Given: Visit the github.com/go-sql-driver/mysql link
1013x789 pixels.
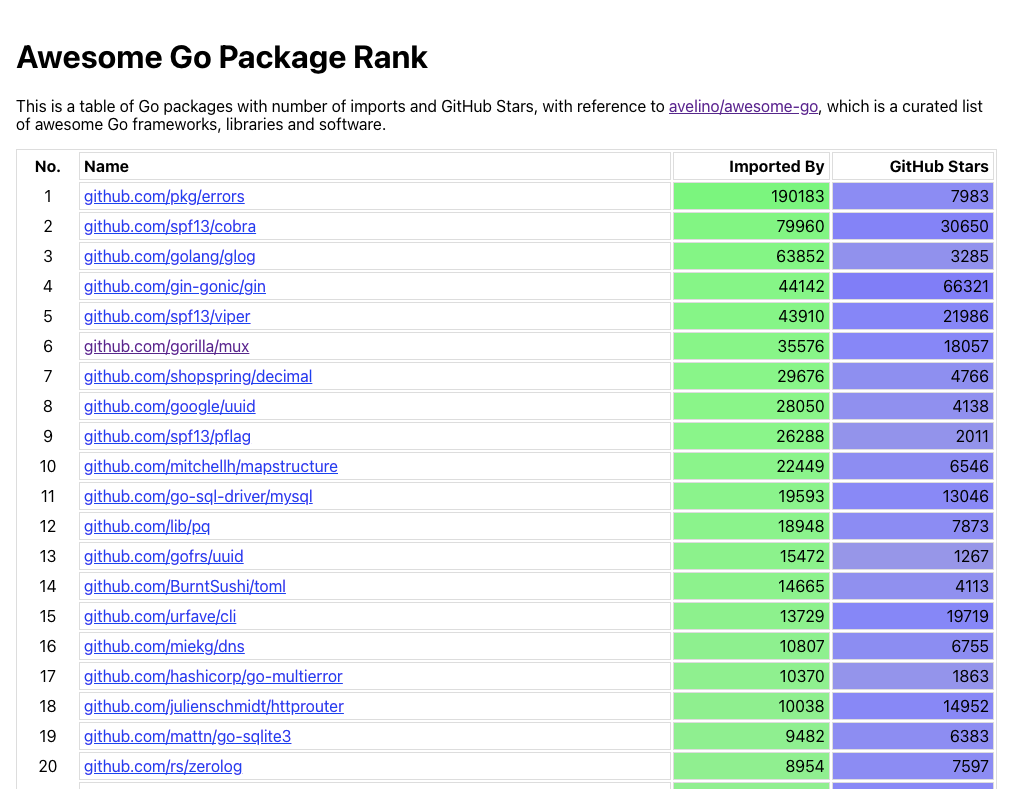Looking at the screenshot, I should 198,496.
